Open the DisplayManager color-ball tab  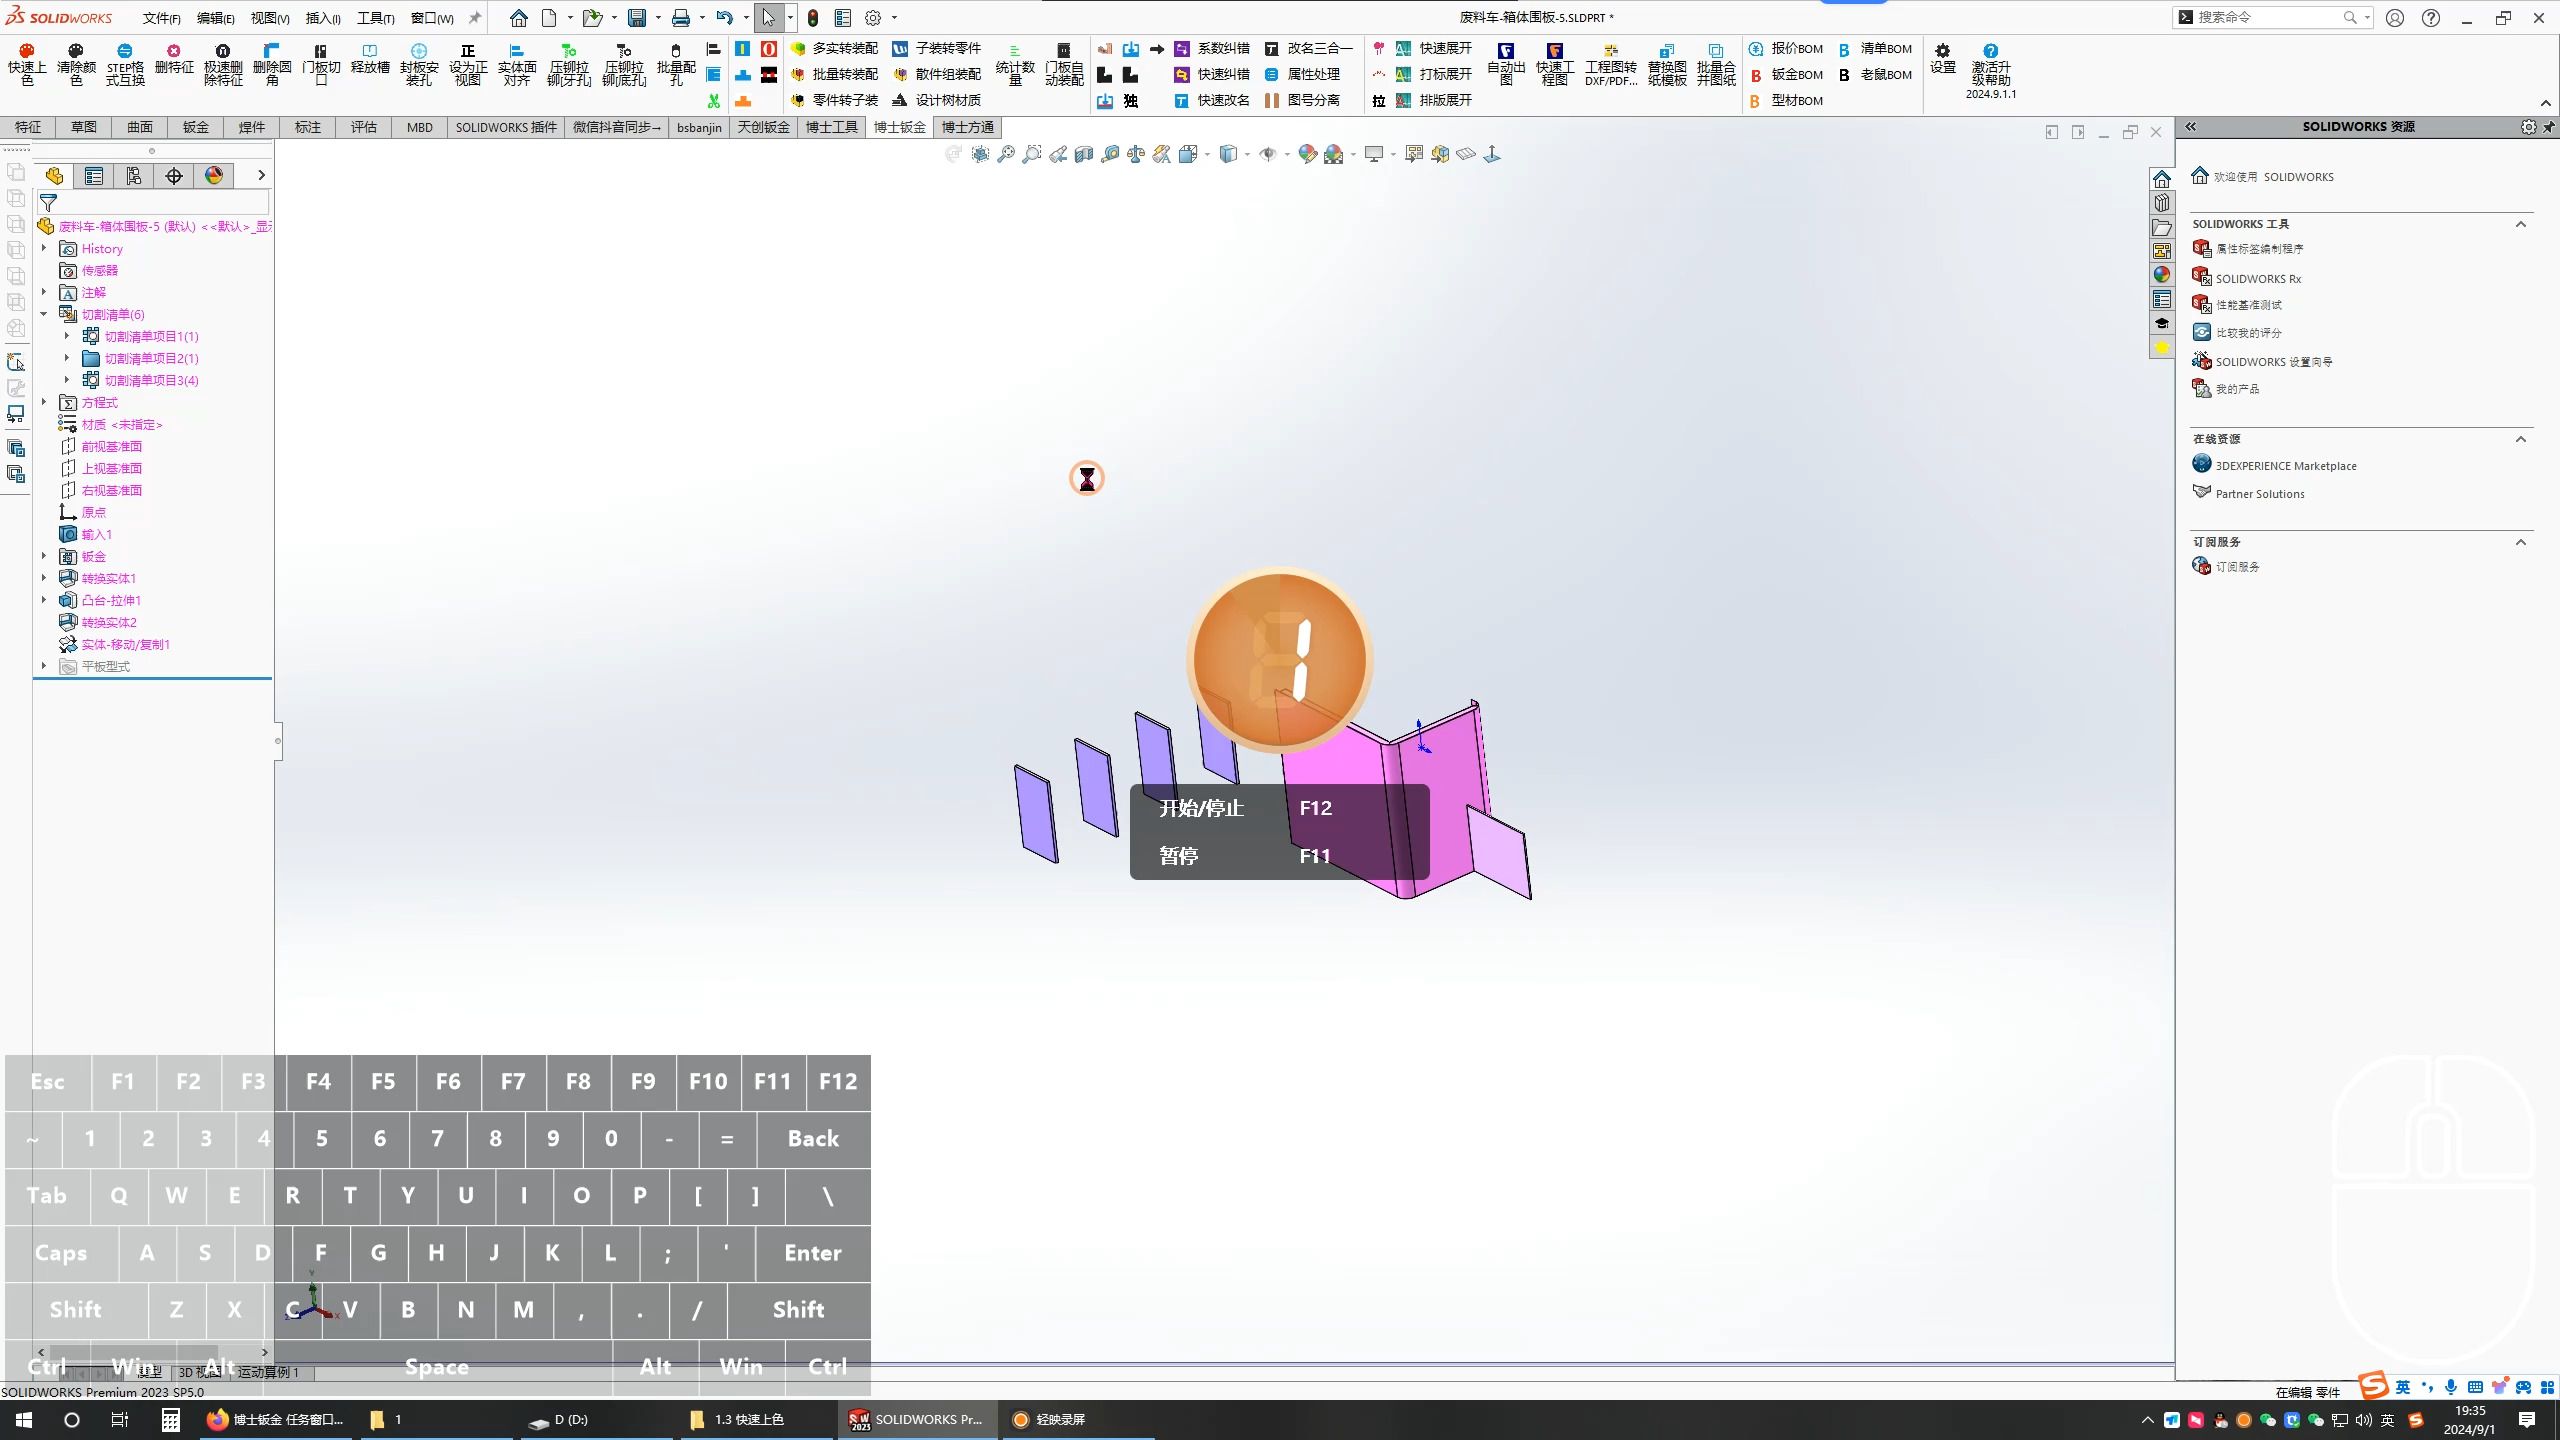[x=214, y=176]
